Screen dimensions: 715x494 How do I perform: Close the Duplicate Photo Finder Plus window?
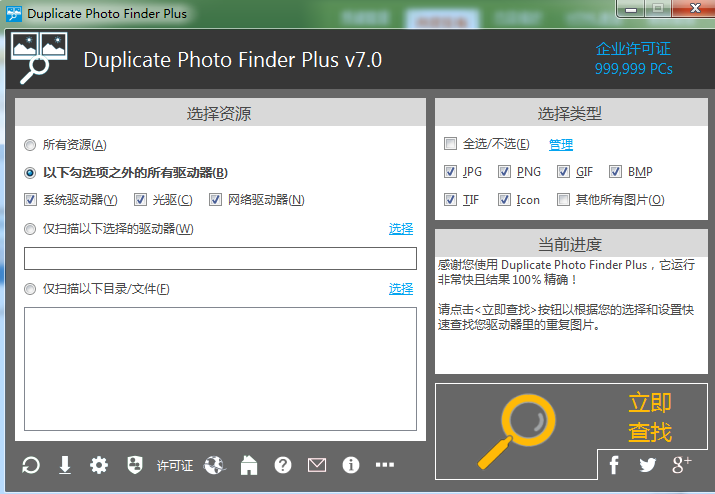(694, 8)
